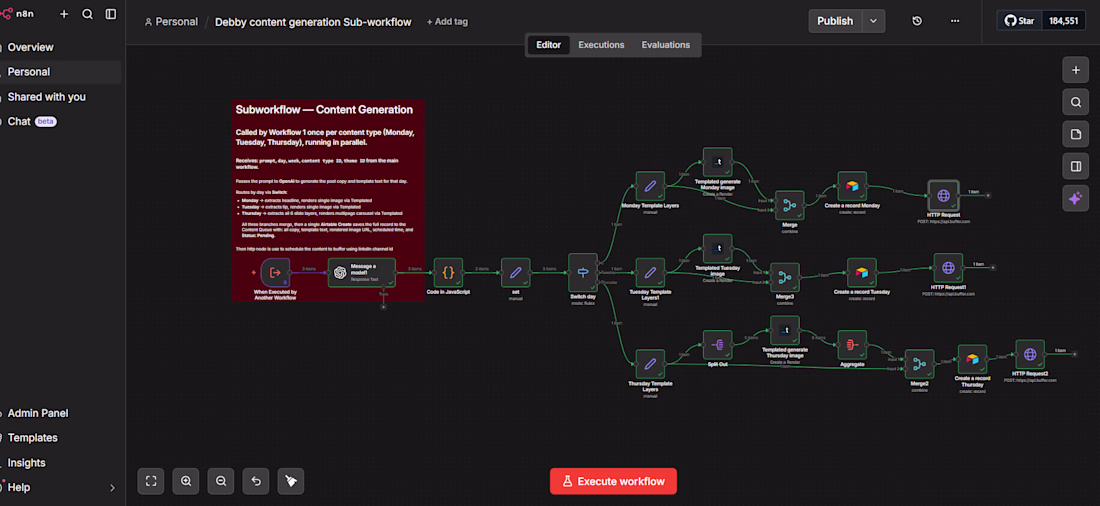Click the plus create-new icon in sidebar header
Image resolution: width=1100 pixels, height=506 pixels.
[64, 14]
